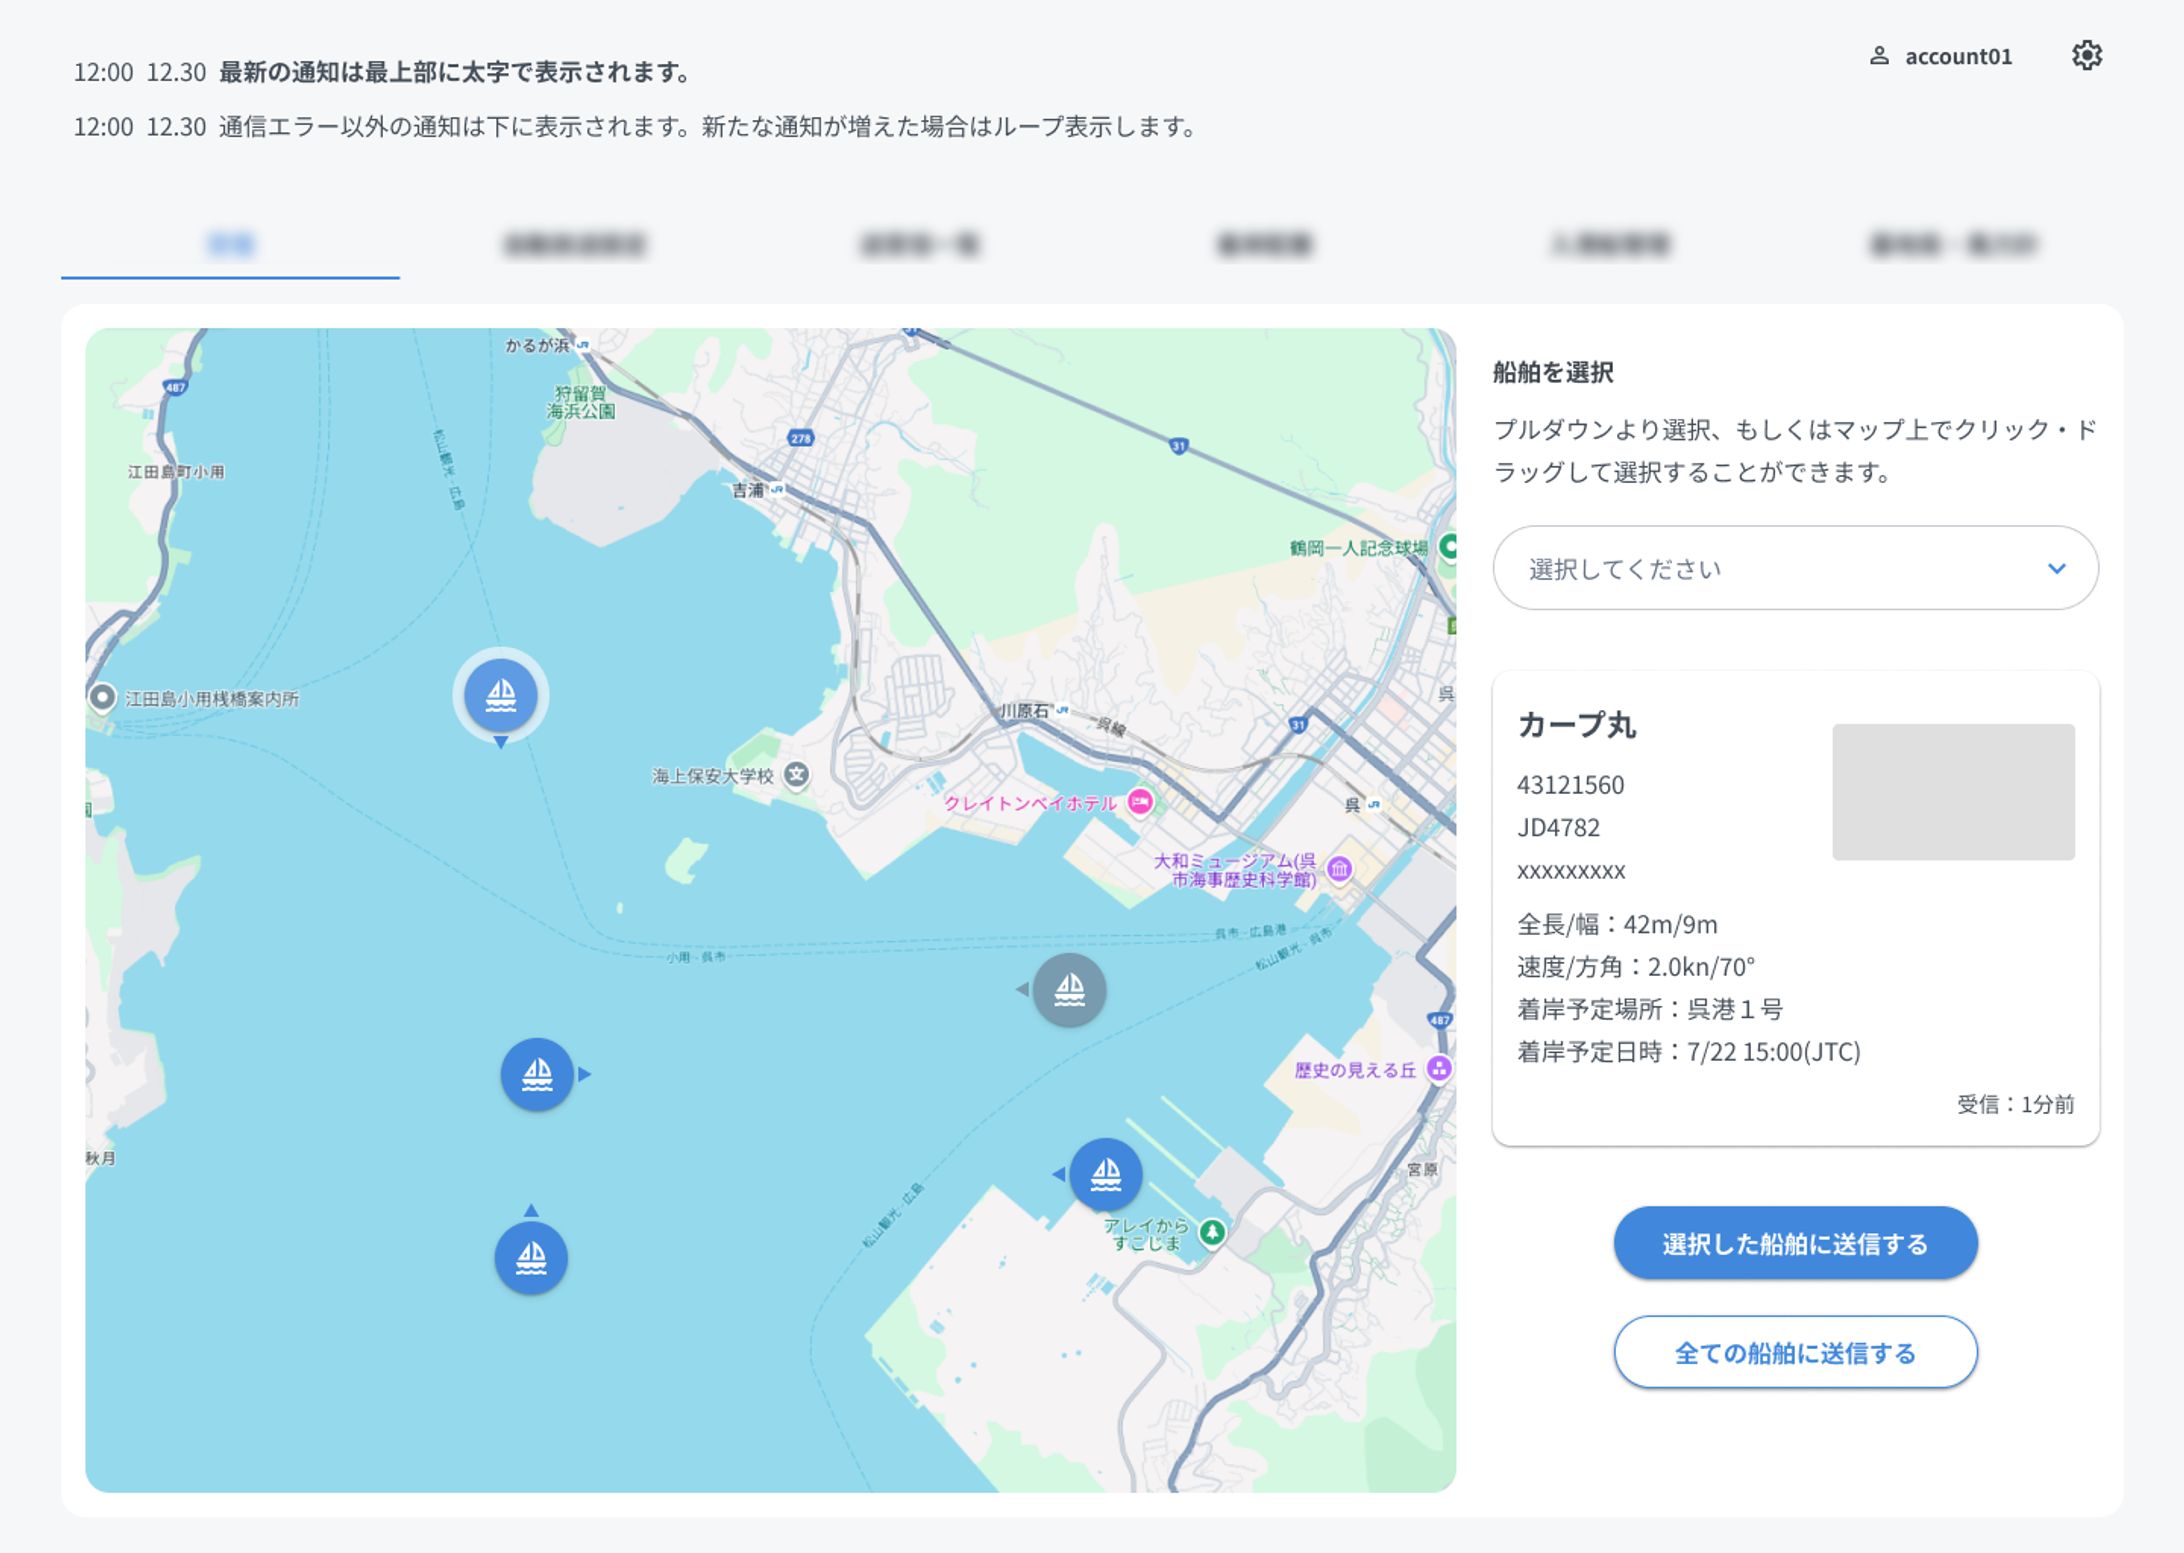This screenshot has width=2184, height=1553.
Task: Select the highlighted ship marker with halo
Action: [x=501, y=694]
